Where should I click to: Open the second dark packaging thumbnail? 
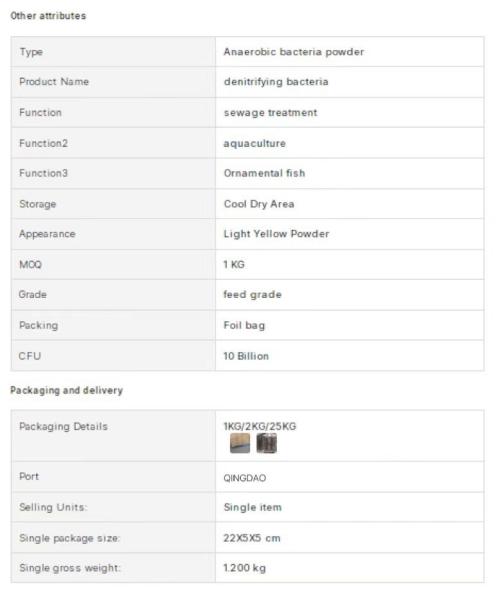[x=267, y=443]
